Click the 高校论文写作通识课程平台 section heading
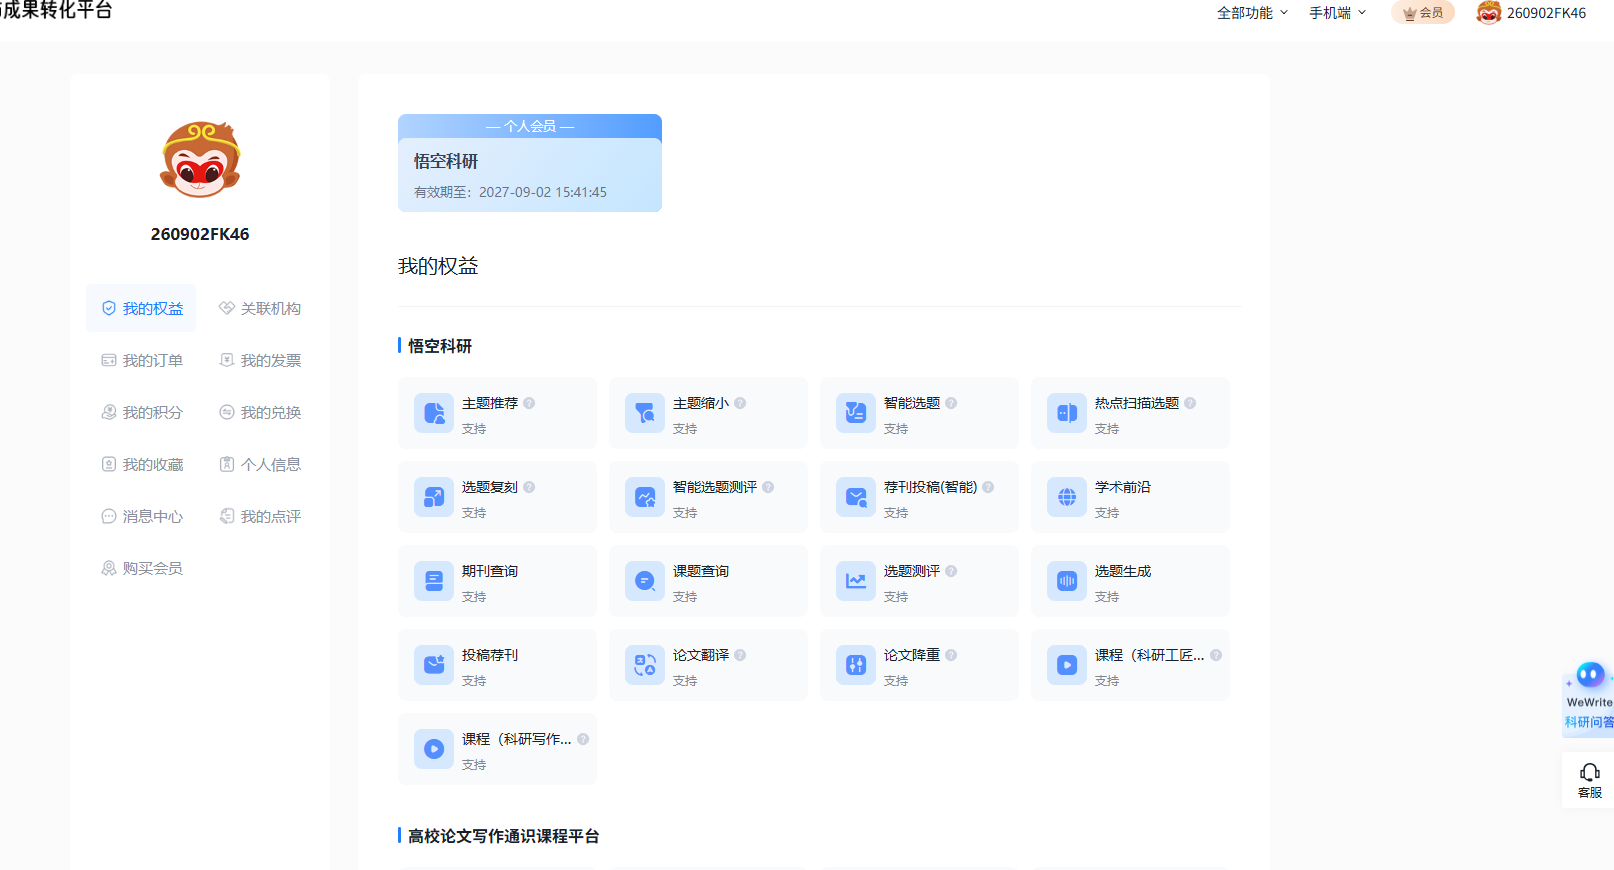Screen dimensions: 1614x870 503,836
